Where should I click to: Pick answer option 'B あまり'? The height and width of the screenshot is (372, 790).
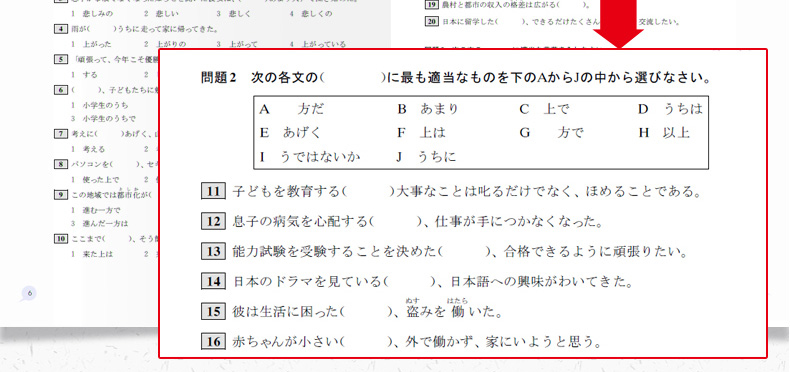click(x=427, y=109)
